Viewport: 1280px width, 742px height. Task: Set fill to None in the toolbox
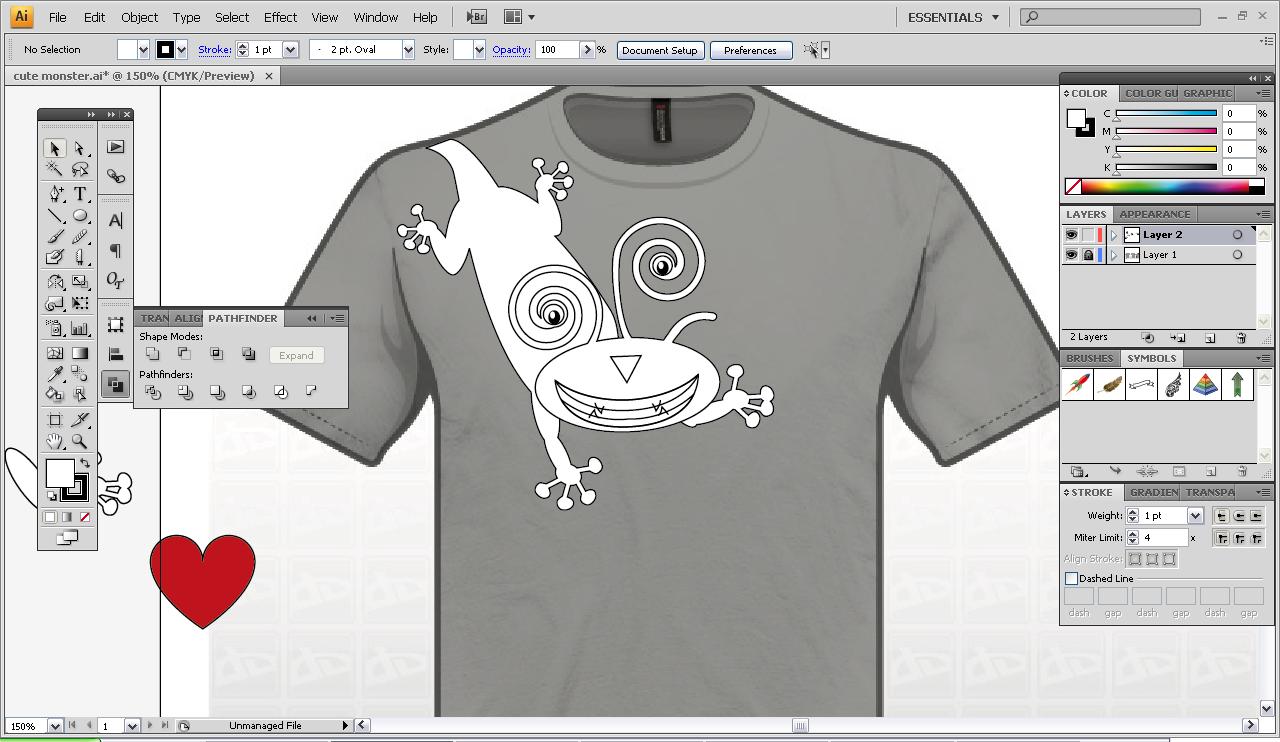tap(85, 517)
